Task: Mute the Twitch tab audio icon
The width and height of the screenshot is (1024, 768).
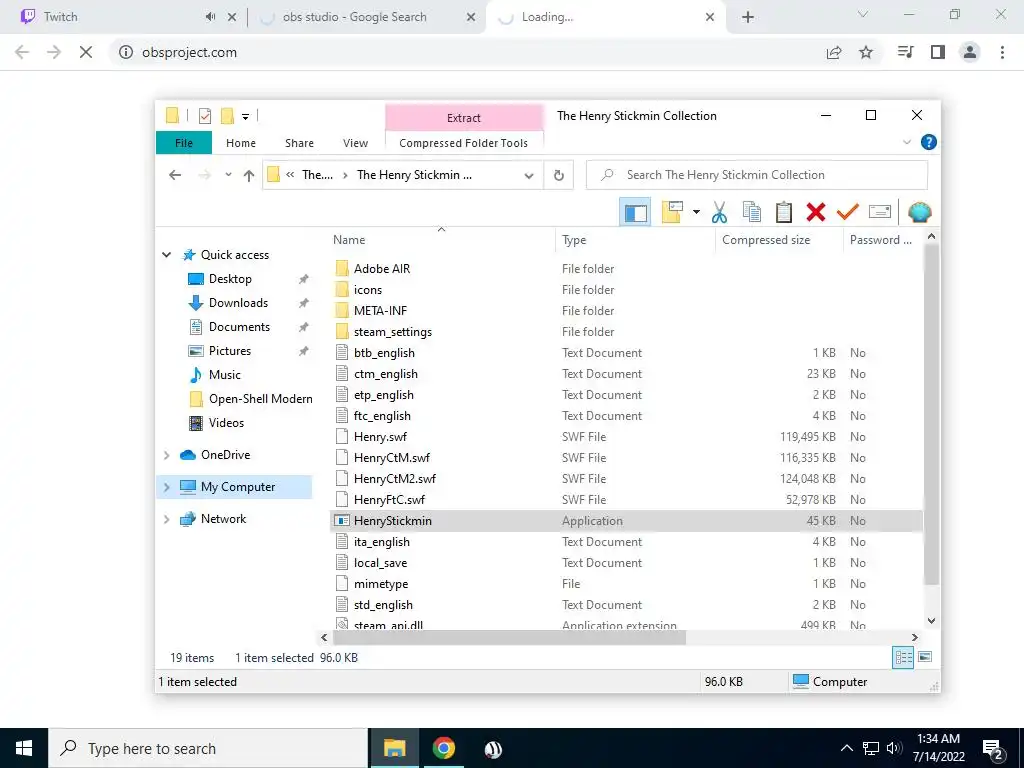Action: point(210,17)
